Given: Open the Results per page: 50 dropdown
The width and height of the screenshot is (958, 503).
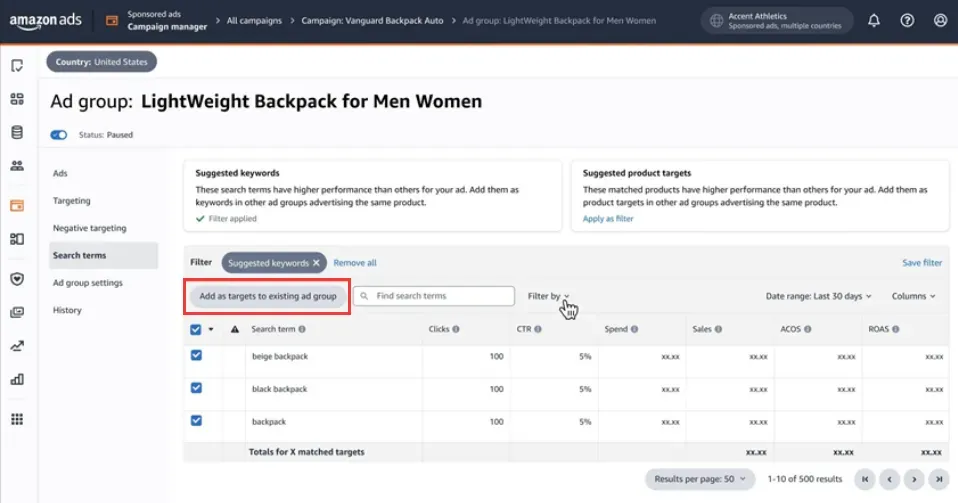Looking at the screenshot, I should pos(700,479).
